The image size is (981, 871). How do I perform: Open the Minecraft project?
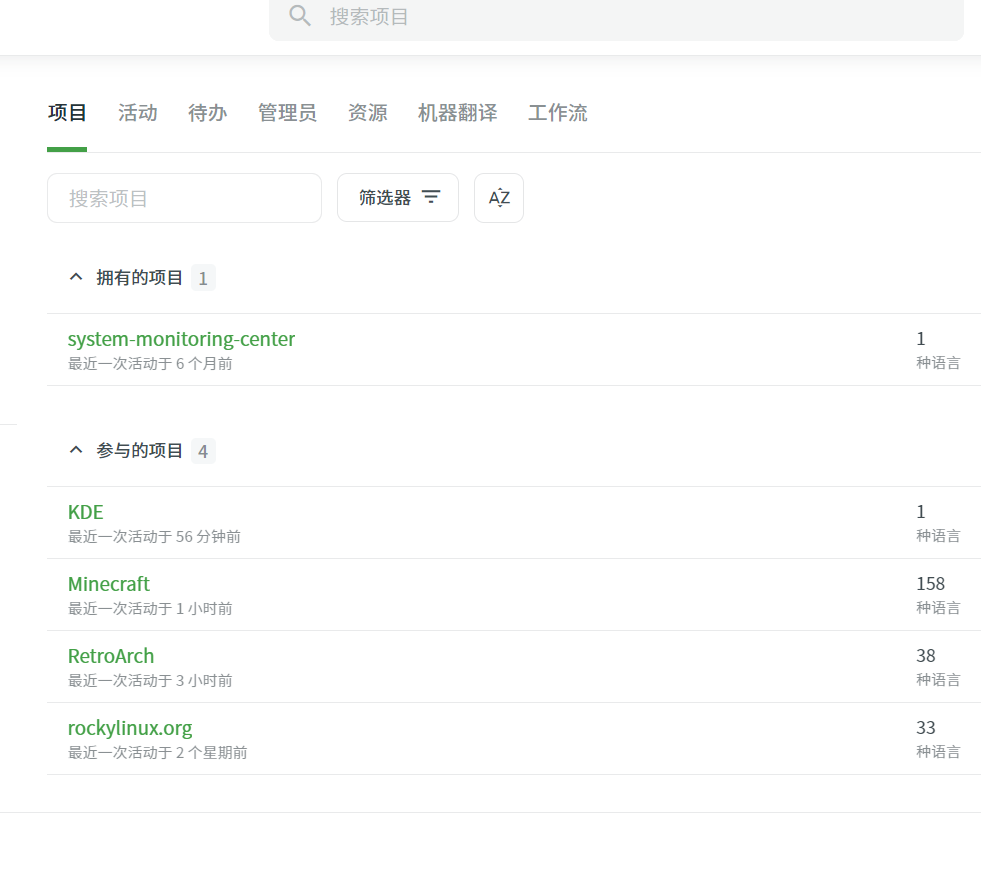pyautogui.click(x=109, y=584)
